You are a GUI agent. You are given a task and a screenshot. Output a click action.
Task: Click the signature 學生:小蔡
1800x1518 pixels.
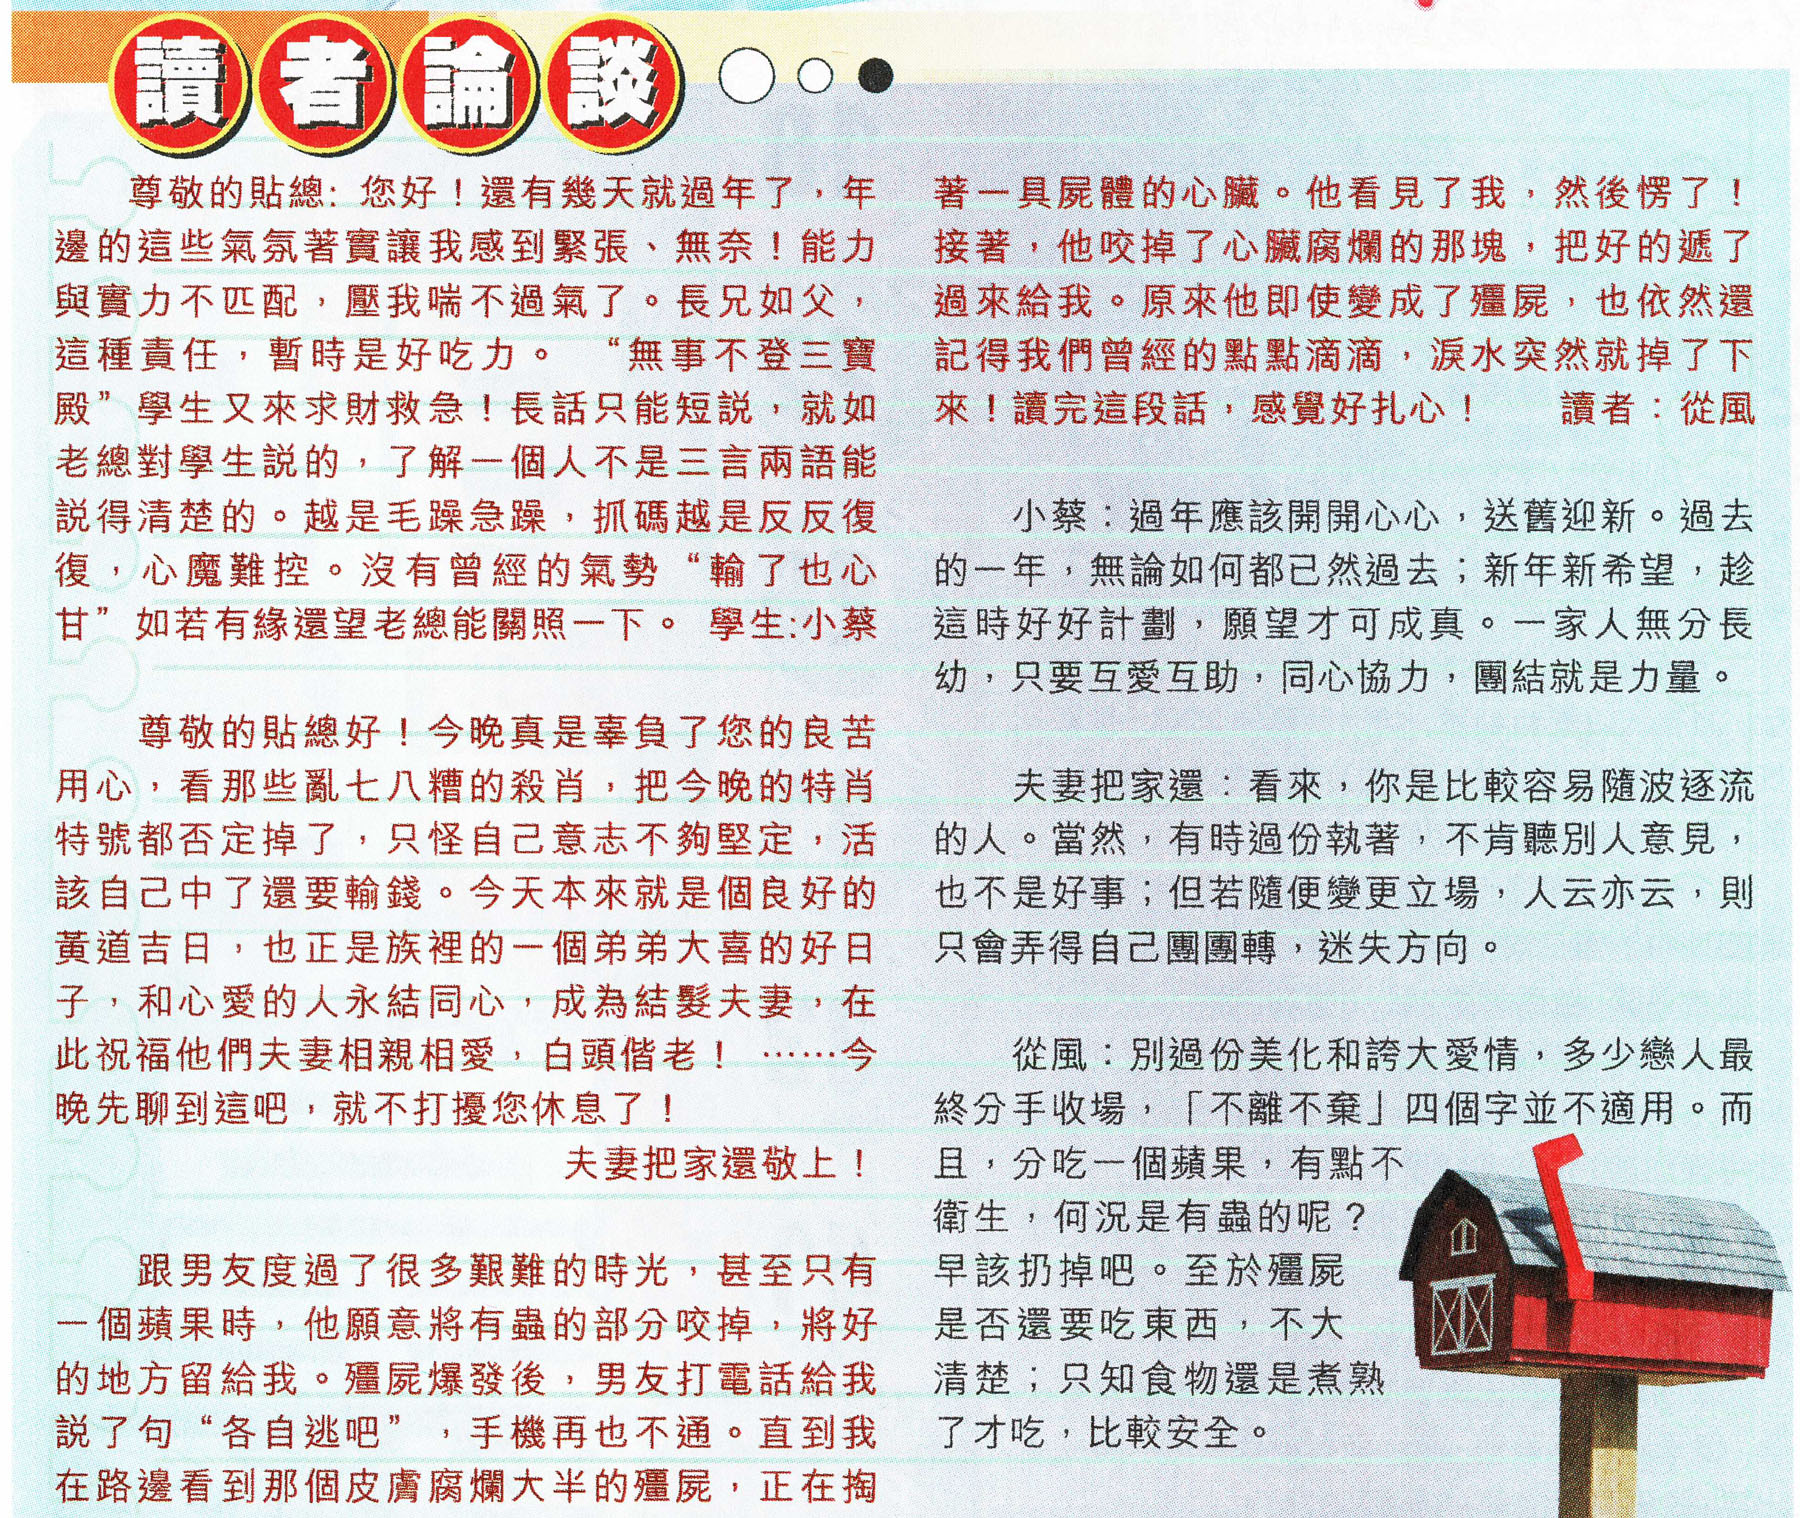click(x=792, y=625)
